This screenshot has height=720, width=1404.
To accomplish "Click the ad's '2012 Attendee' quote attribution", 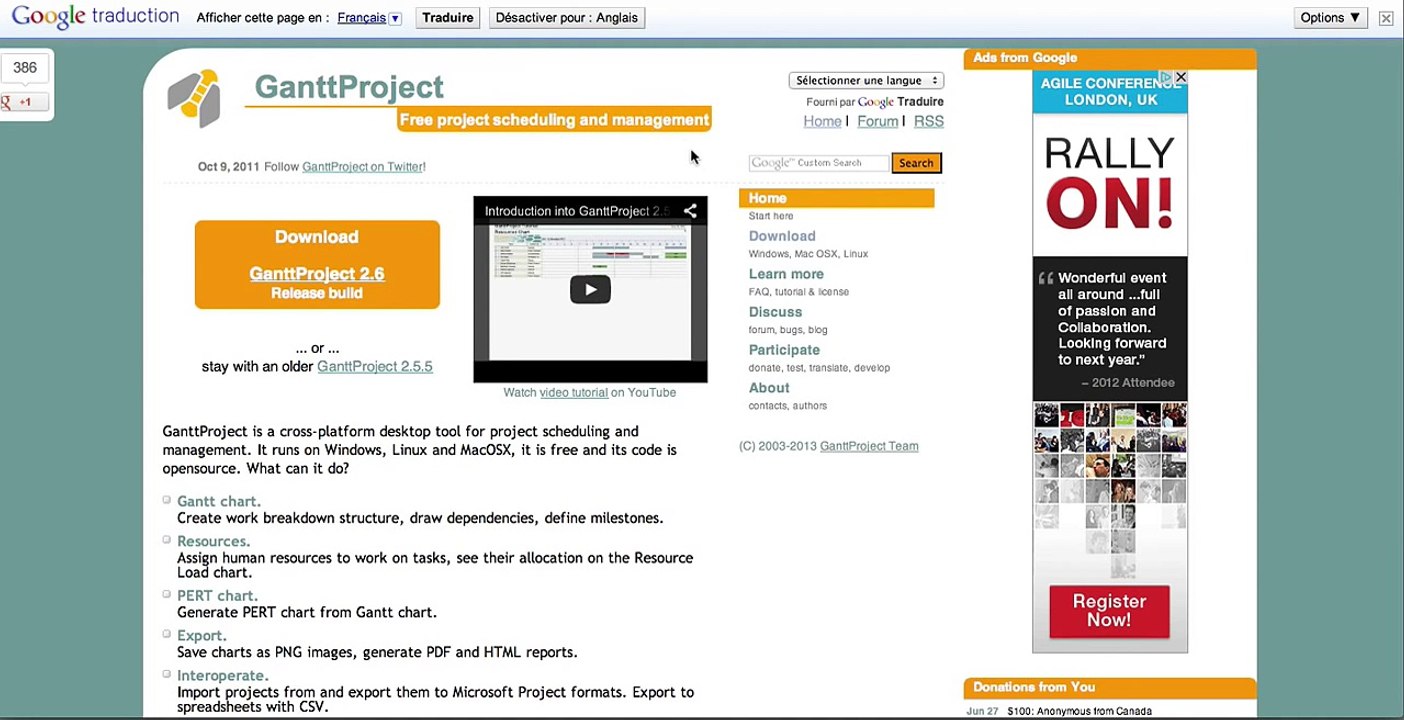I will (1128, 383).
